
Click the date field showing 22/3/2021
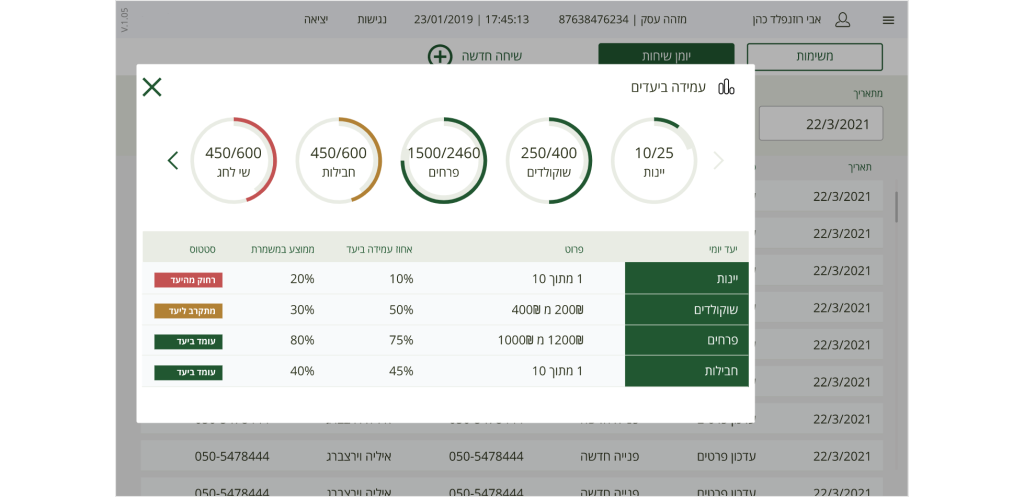pos(820,124)
